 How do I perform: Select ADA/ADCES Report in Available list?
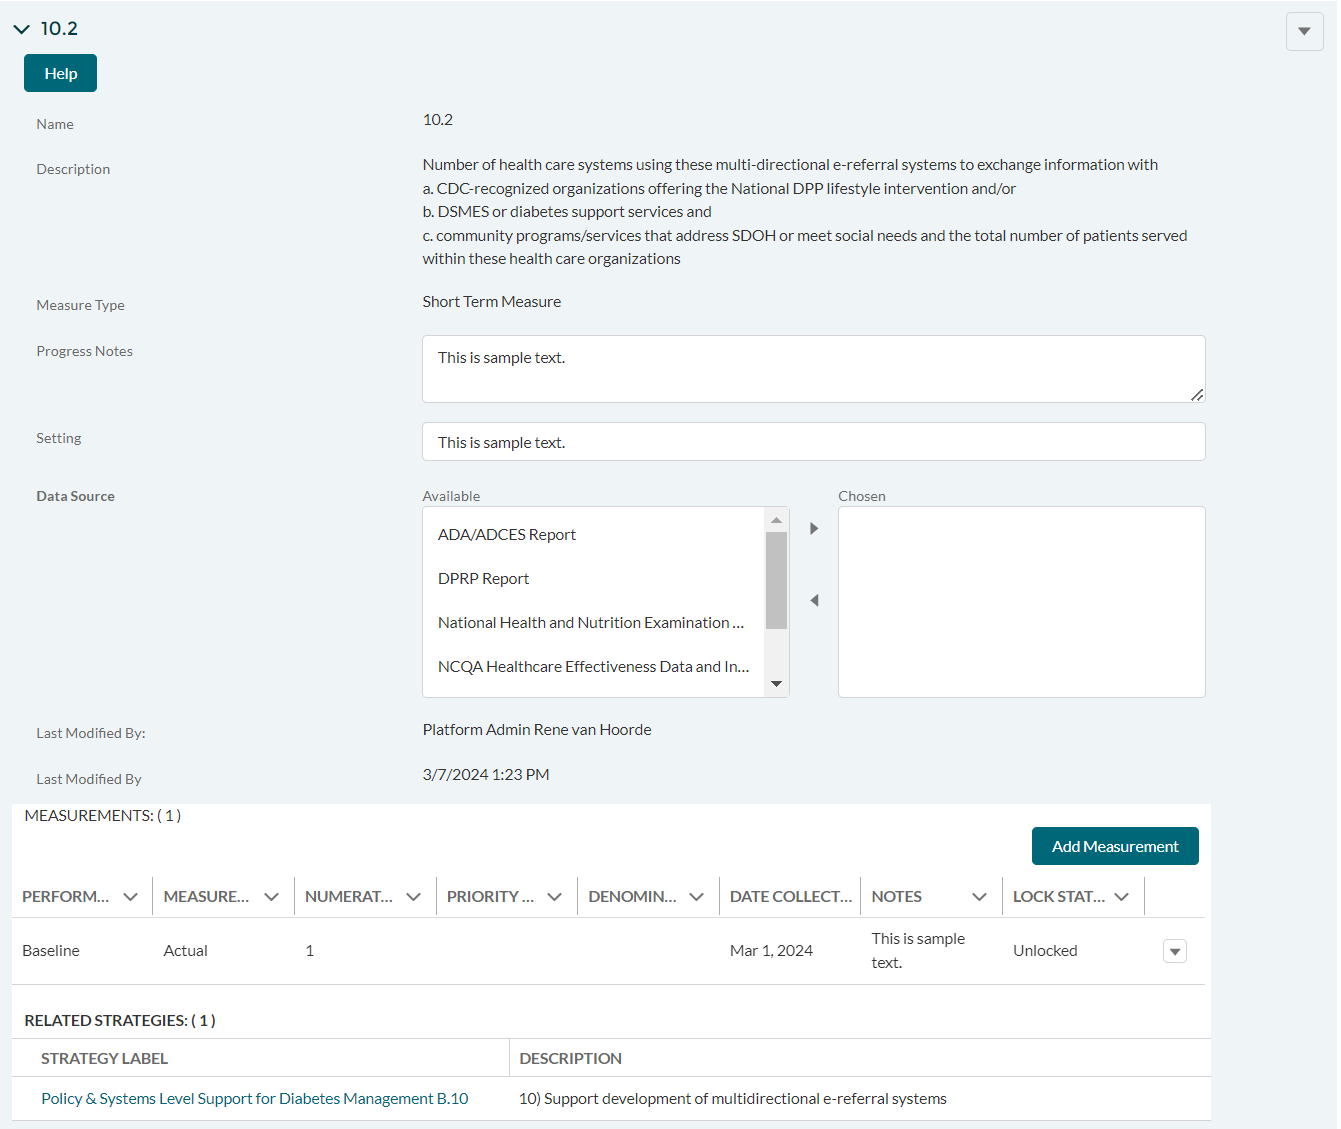pos(507,535)
